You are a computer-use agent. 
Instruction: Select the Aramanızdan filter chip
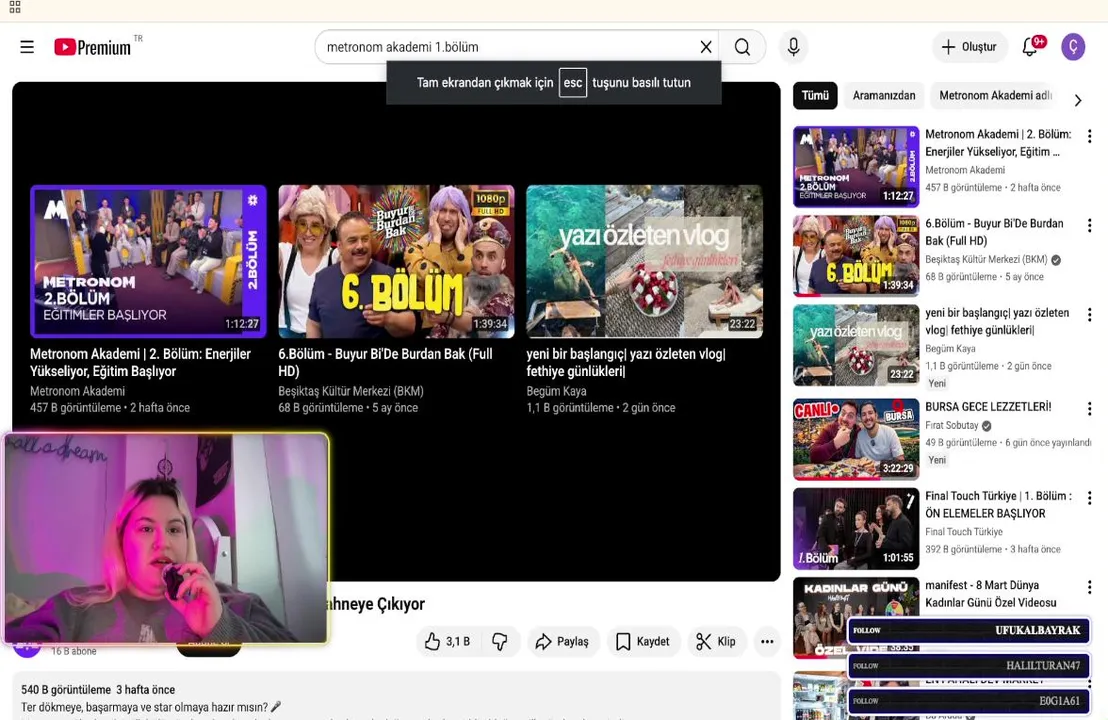pyautogui.click(x=883, y=95)
